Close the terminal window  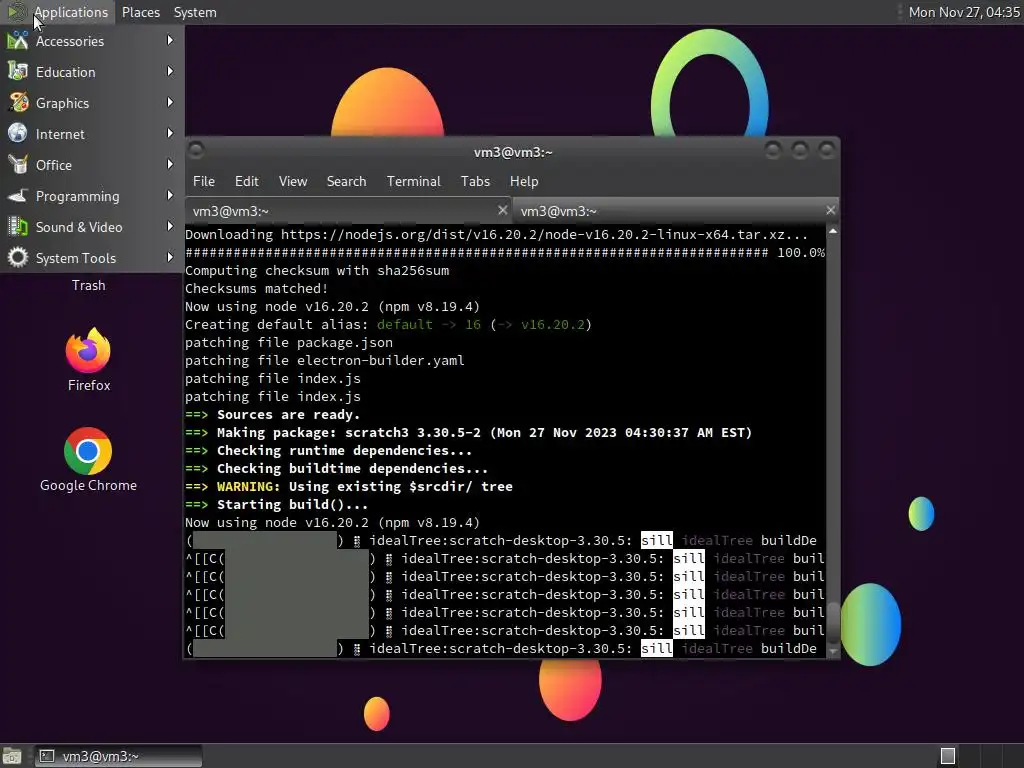point(827,151)
